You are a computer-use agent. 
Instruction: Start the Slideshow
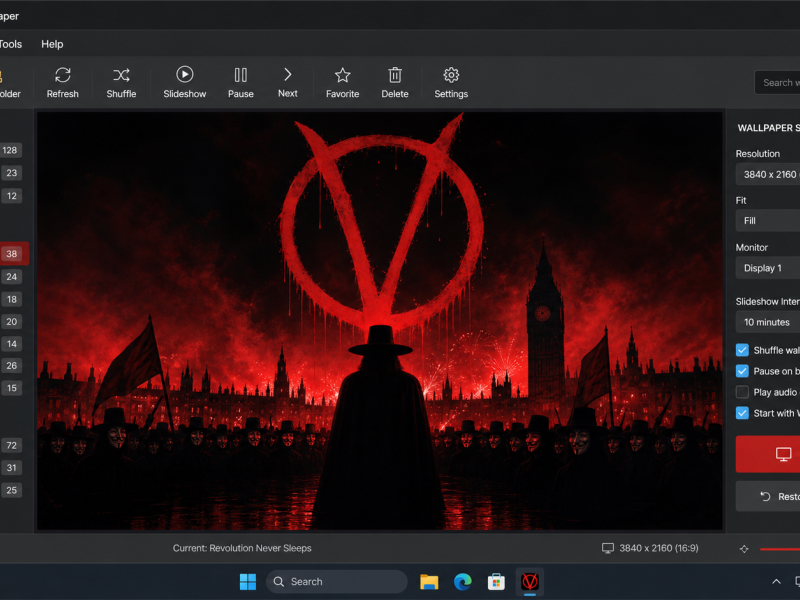[x=185, y=82]
